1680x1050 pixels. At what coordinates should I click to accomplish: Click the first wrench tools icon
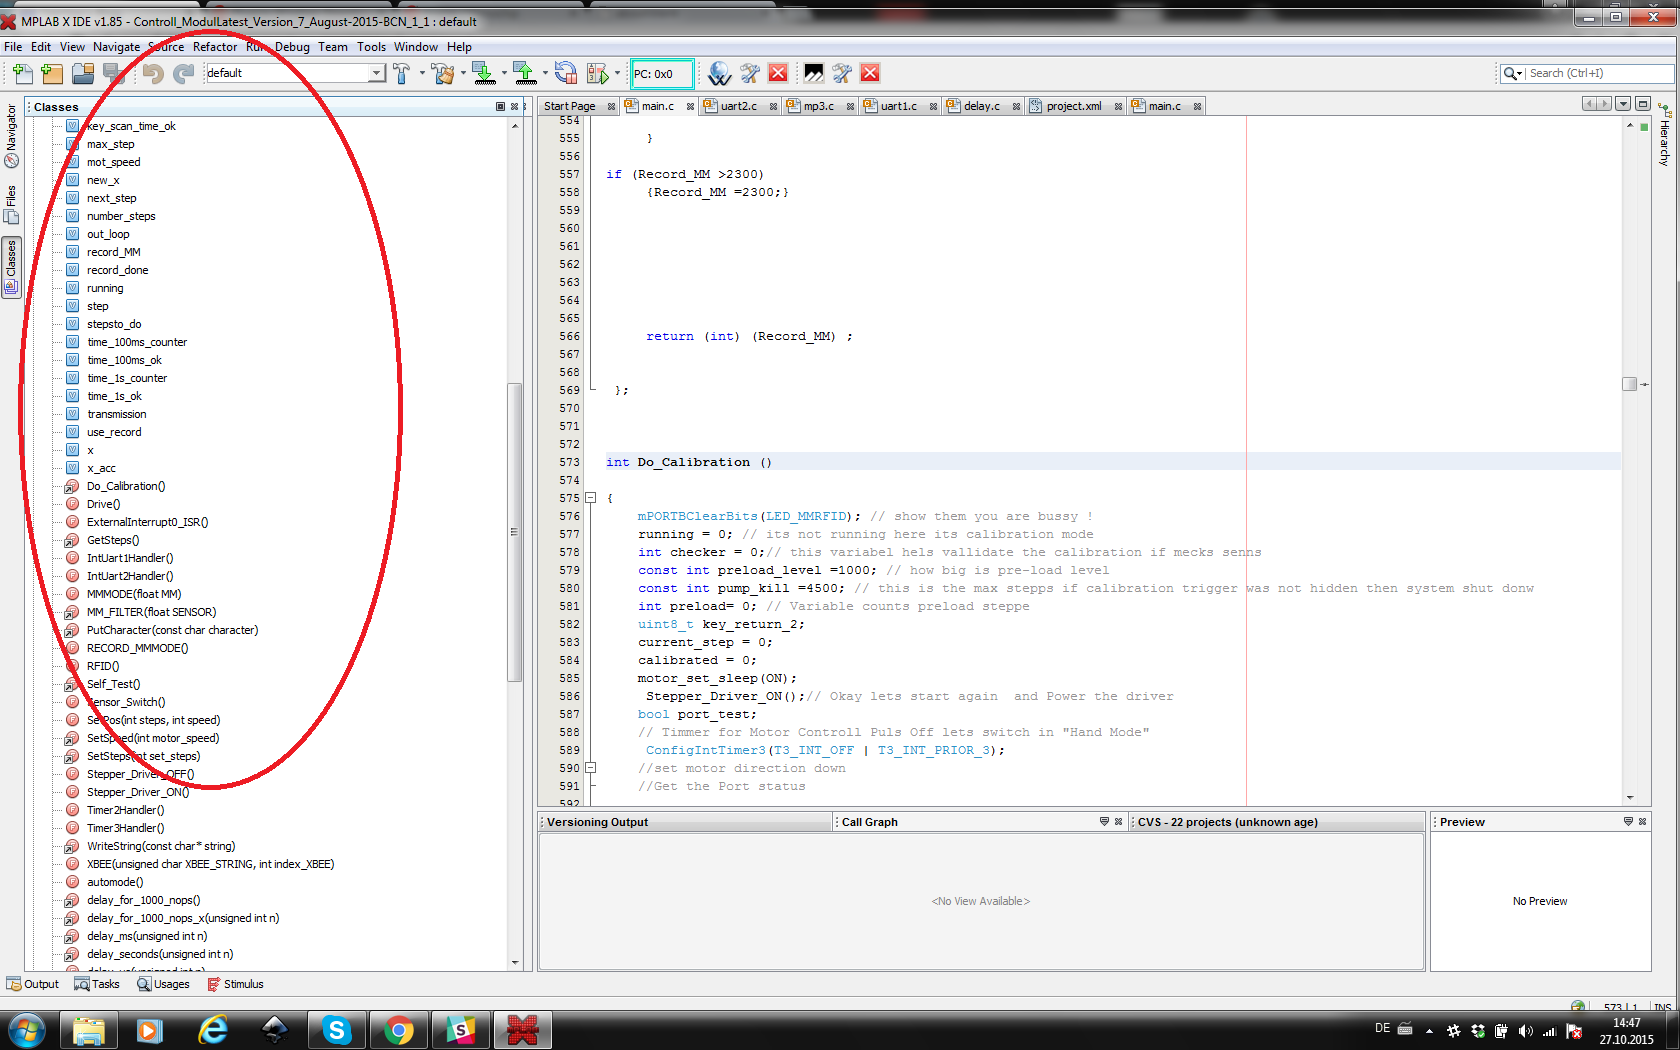click(749, 73)
